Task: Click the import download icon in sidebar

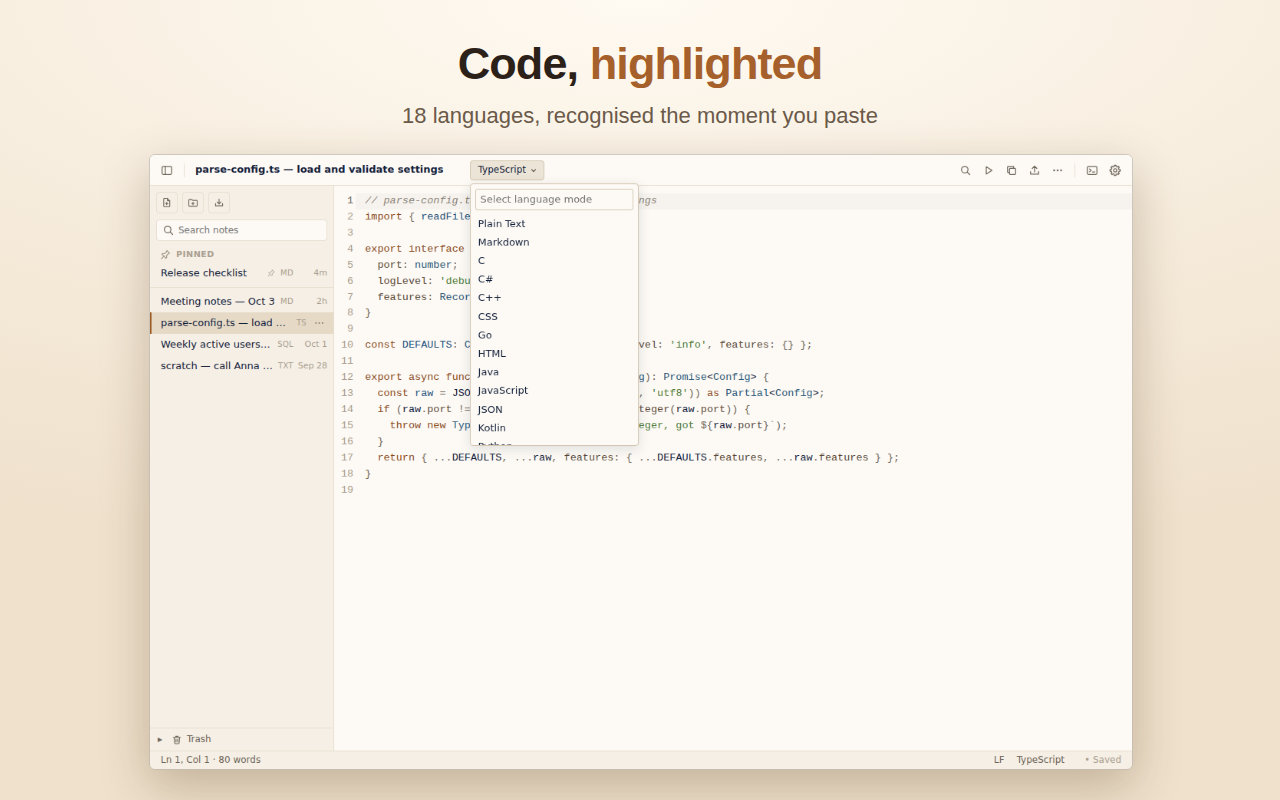Action: click(219, 203)
